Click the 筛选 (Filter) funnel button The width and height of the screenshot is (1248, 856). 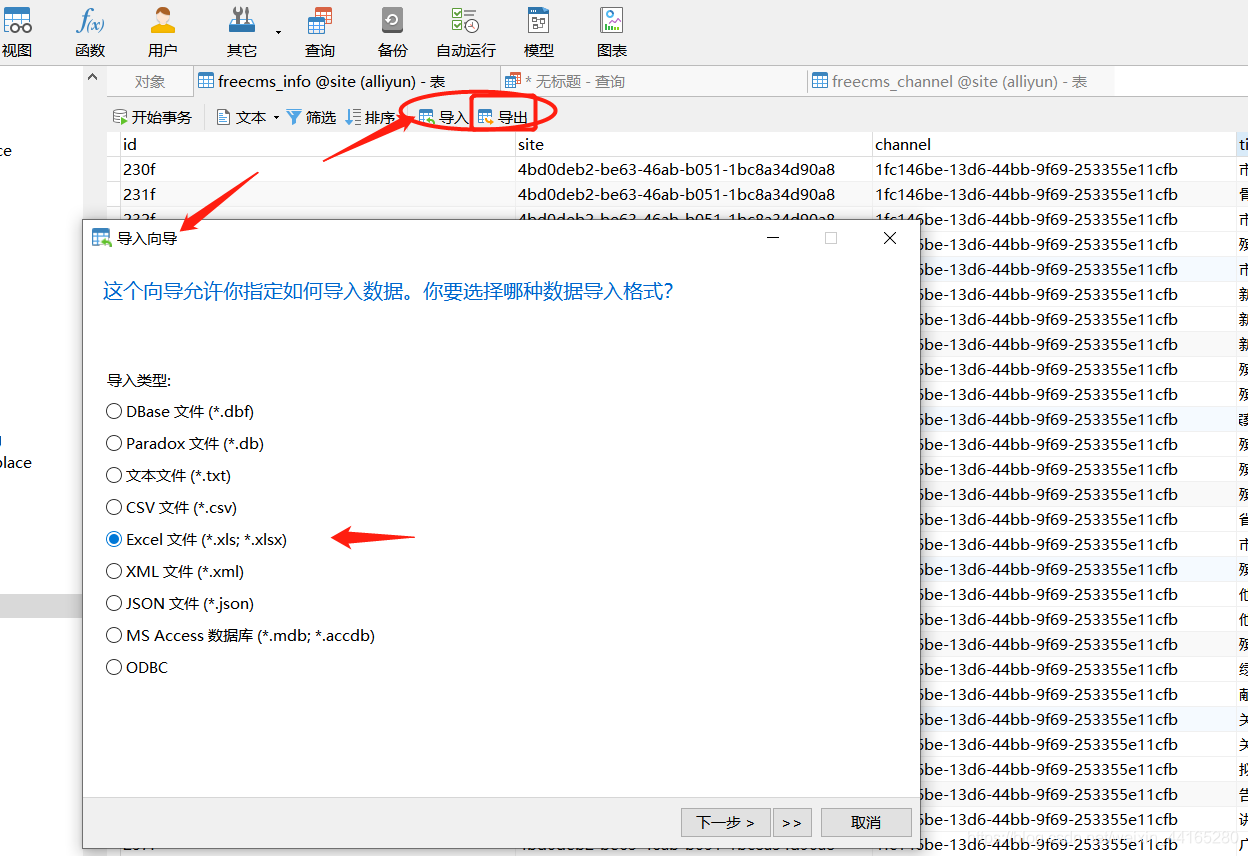coord(311,117)
